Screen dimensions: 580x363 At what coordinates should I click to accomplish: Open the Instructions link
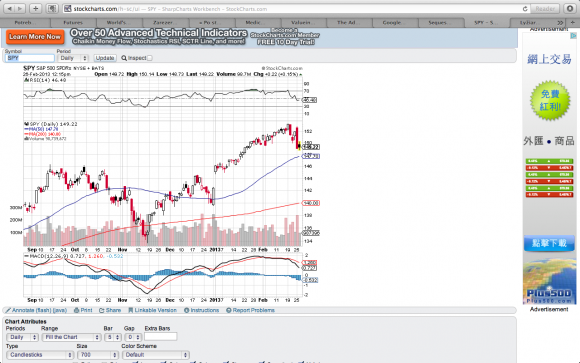point(202,310)
